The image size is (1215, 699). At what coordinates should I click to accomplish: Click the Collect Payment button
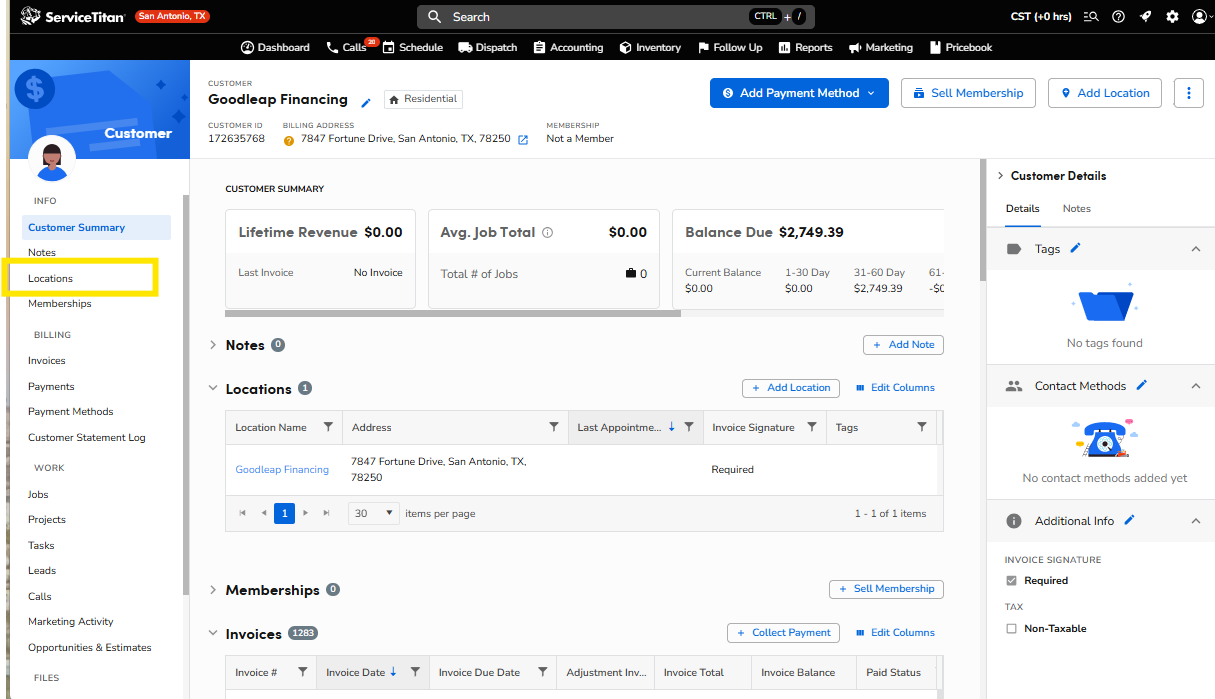coord(783,633)
